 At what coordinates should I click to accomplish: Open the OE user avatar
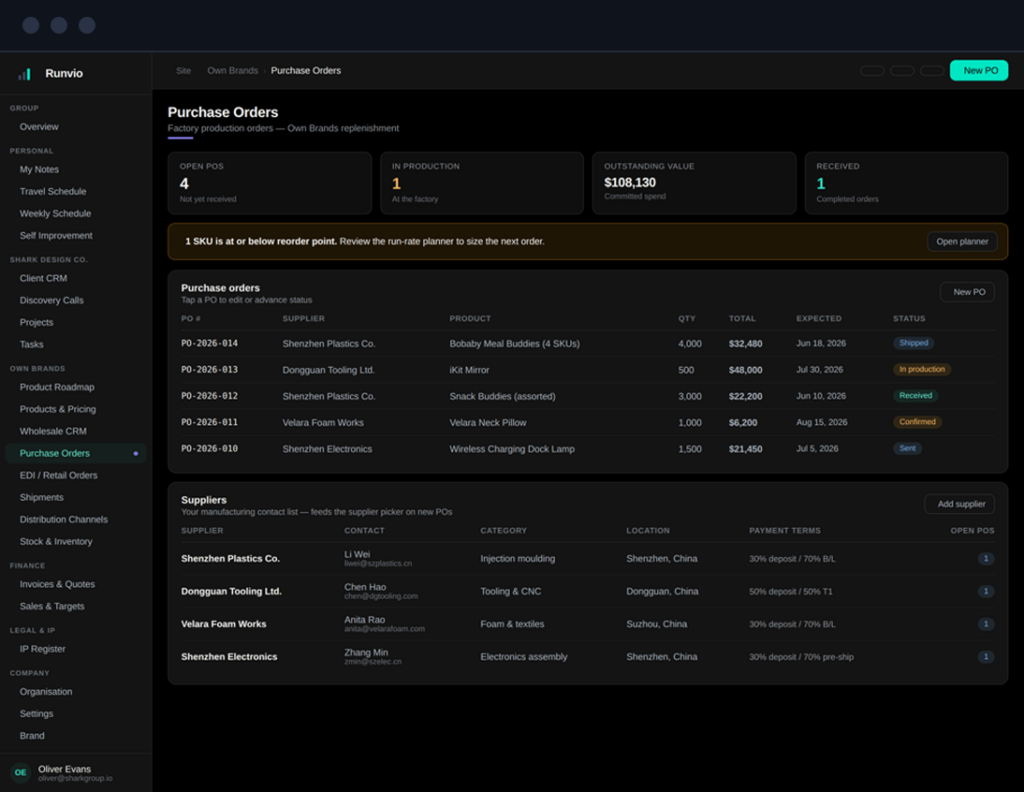[20, 772]
